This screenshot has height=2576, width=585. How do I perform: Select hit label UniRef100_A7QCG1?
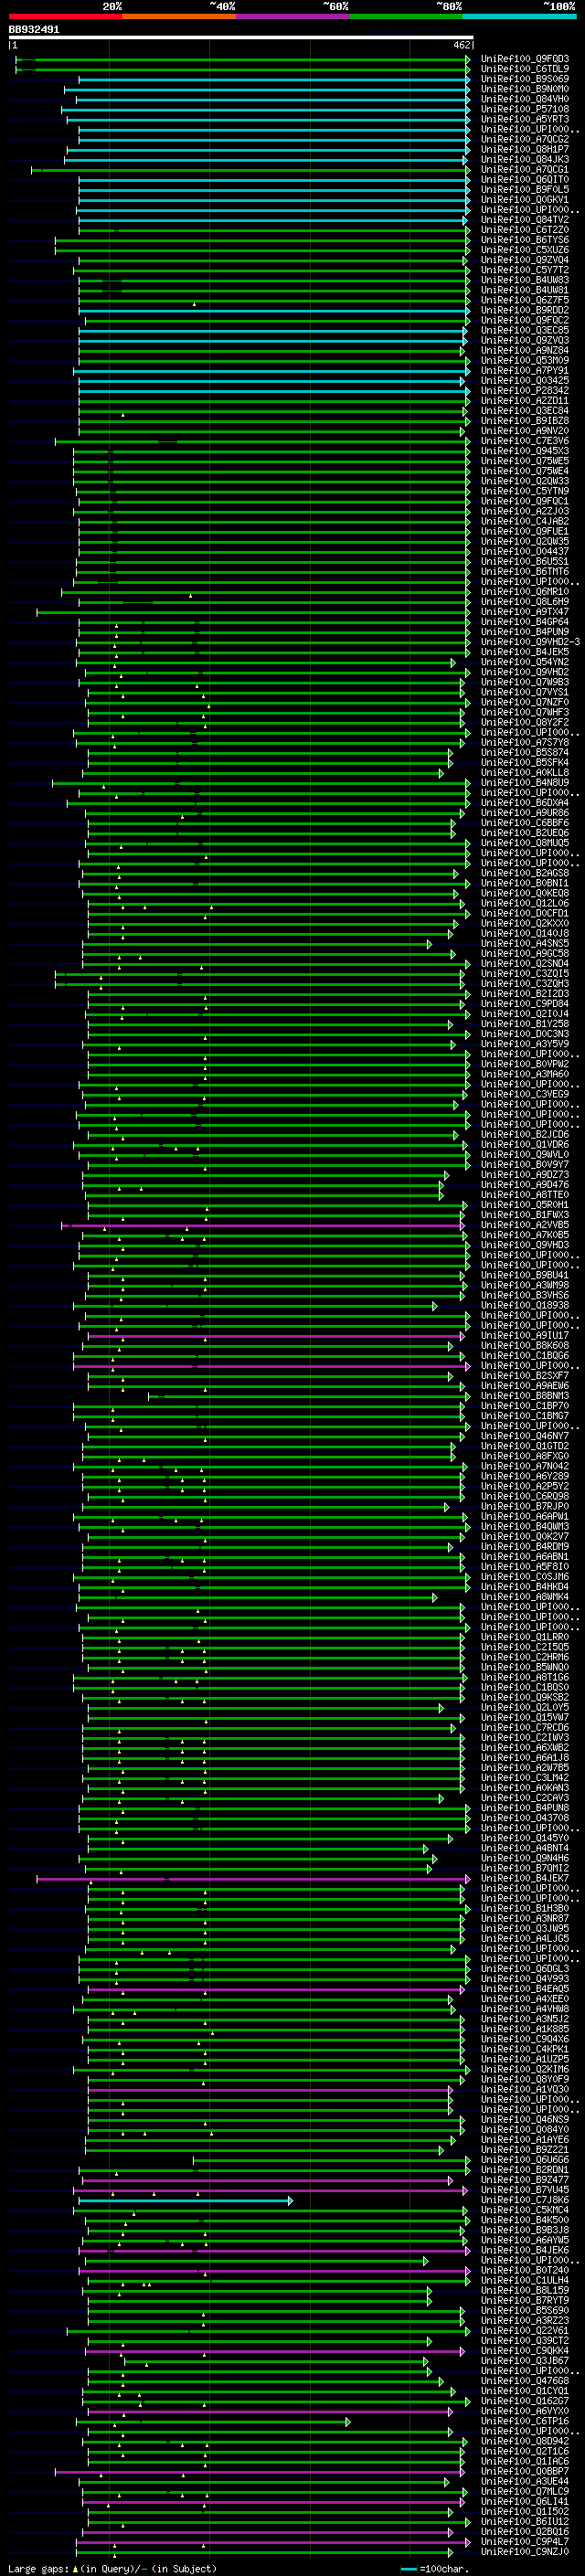point(525,170)
